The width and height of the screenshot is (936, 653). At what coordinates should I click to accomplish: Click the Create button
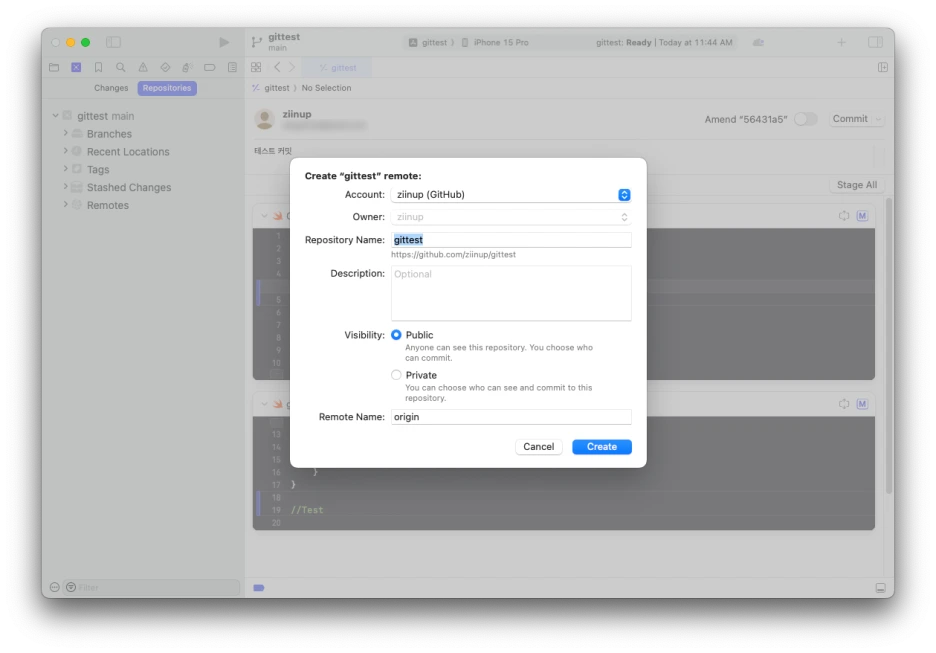(x=602, y=446)
